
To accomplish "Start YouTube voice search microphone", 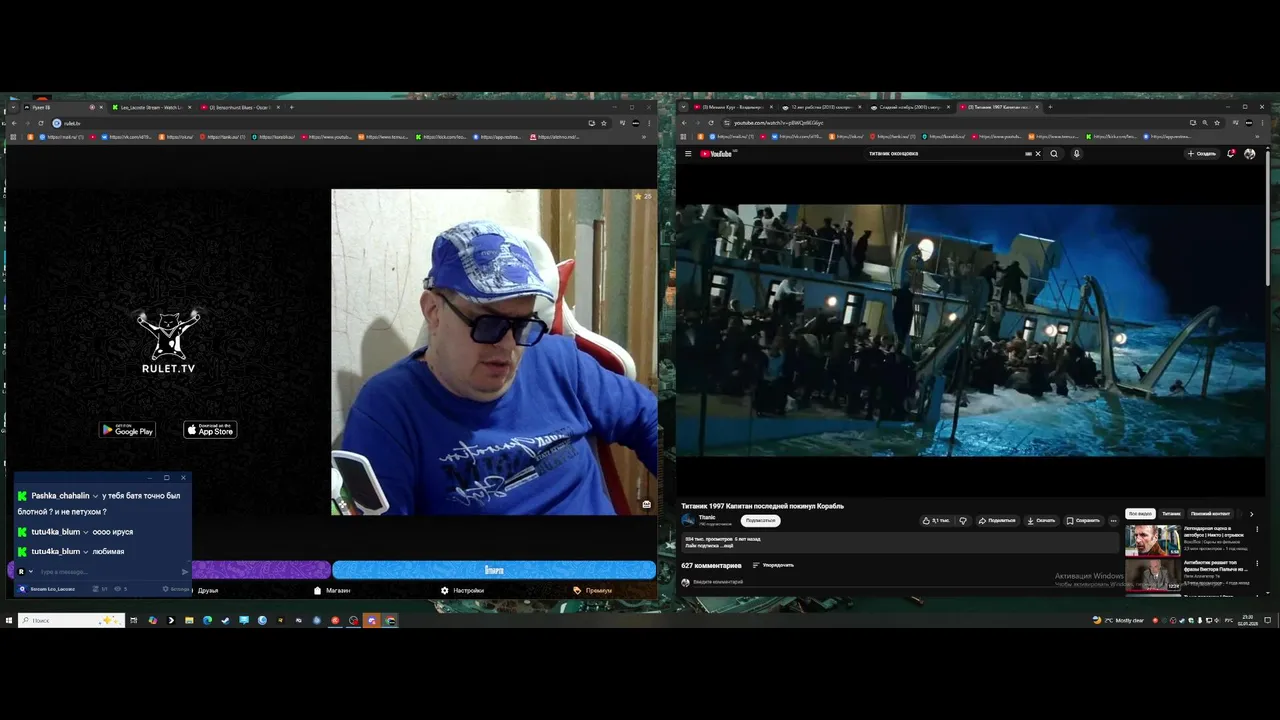I will (1076, 154).
